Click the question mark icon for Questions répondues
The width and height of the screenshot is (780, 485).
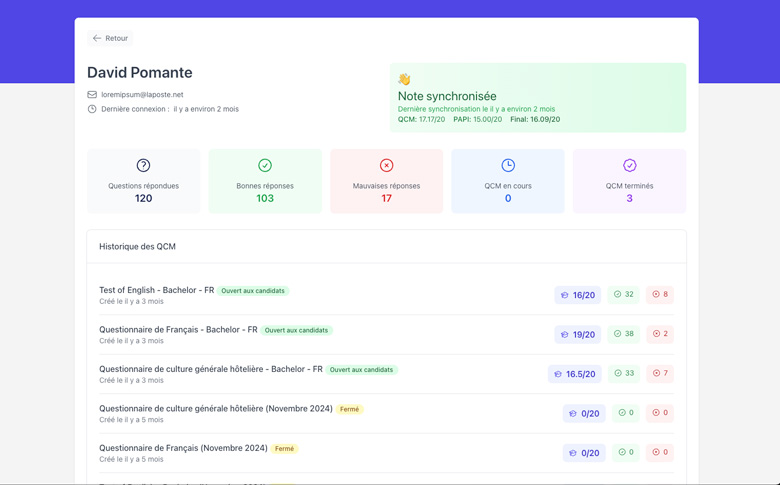coord(143,165)
